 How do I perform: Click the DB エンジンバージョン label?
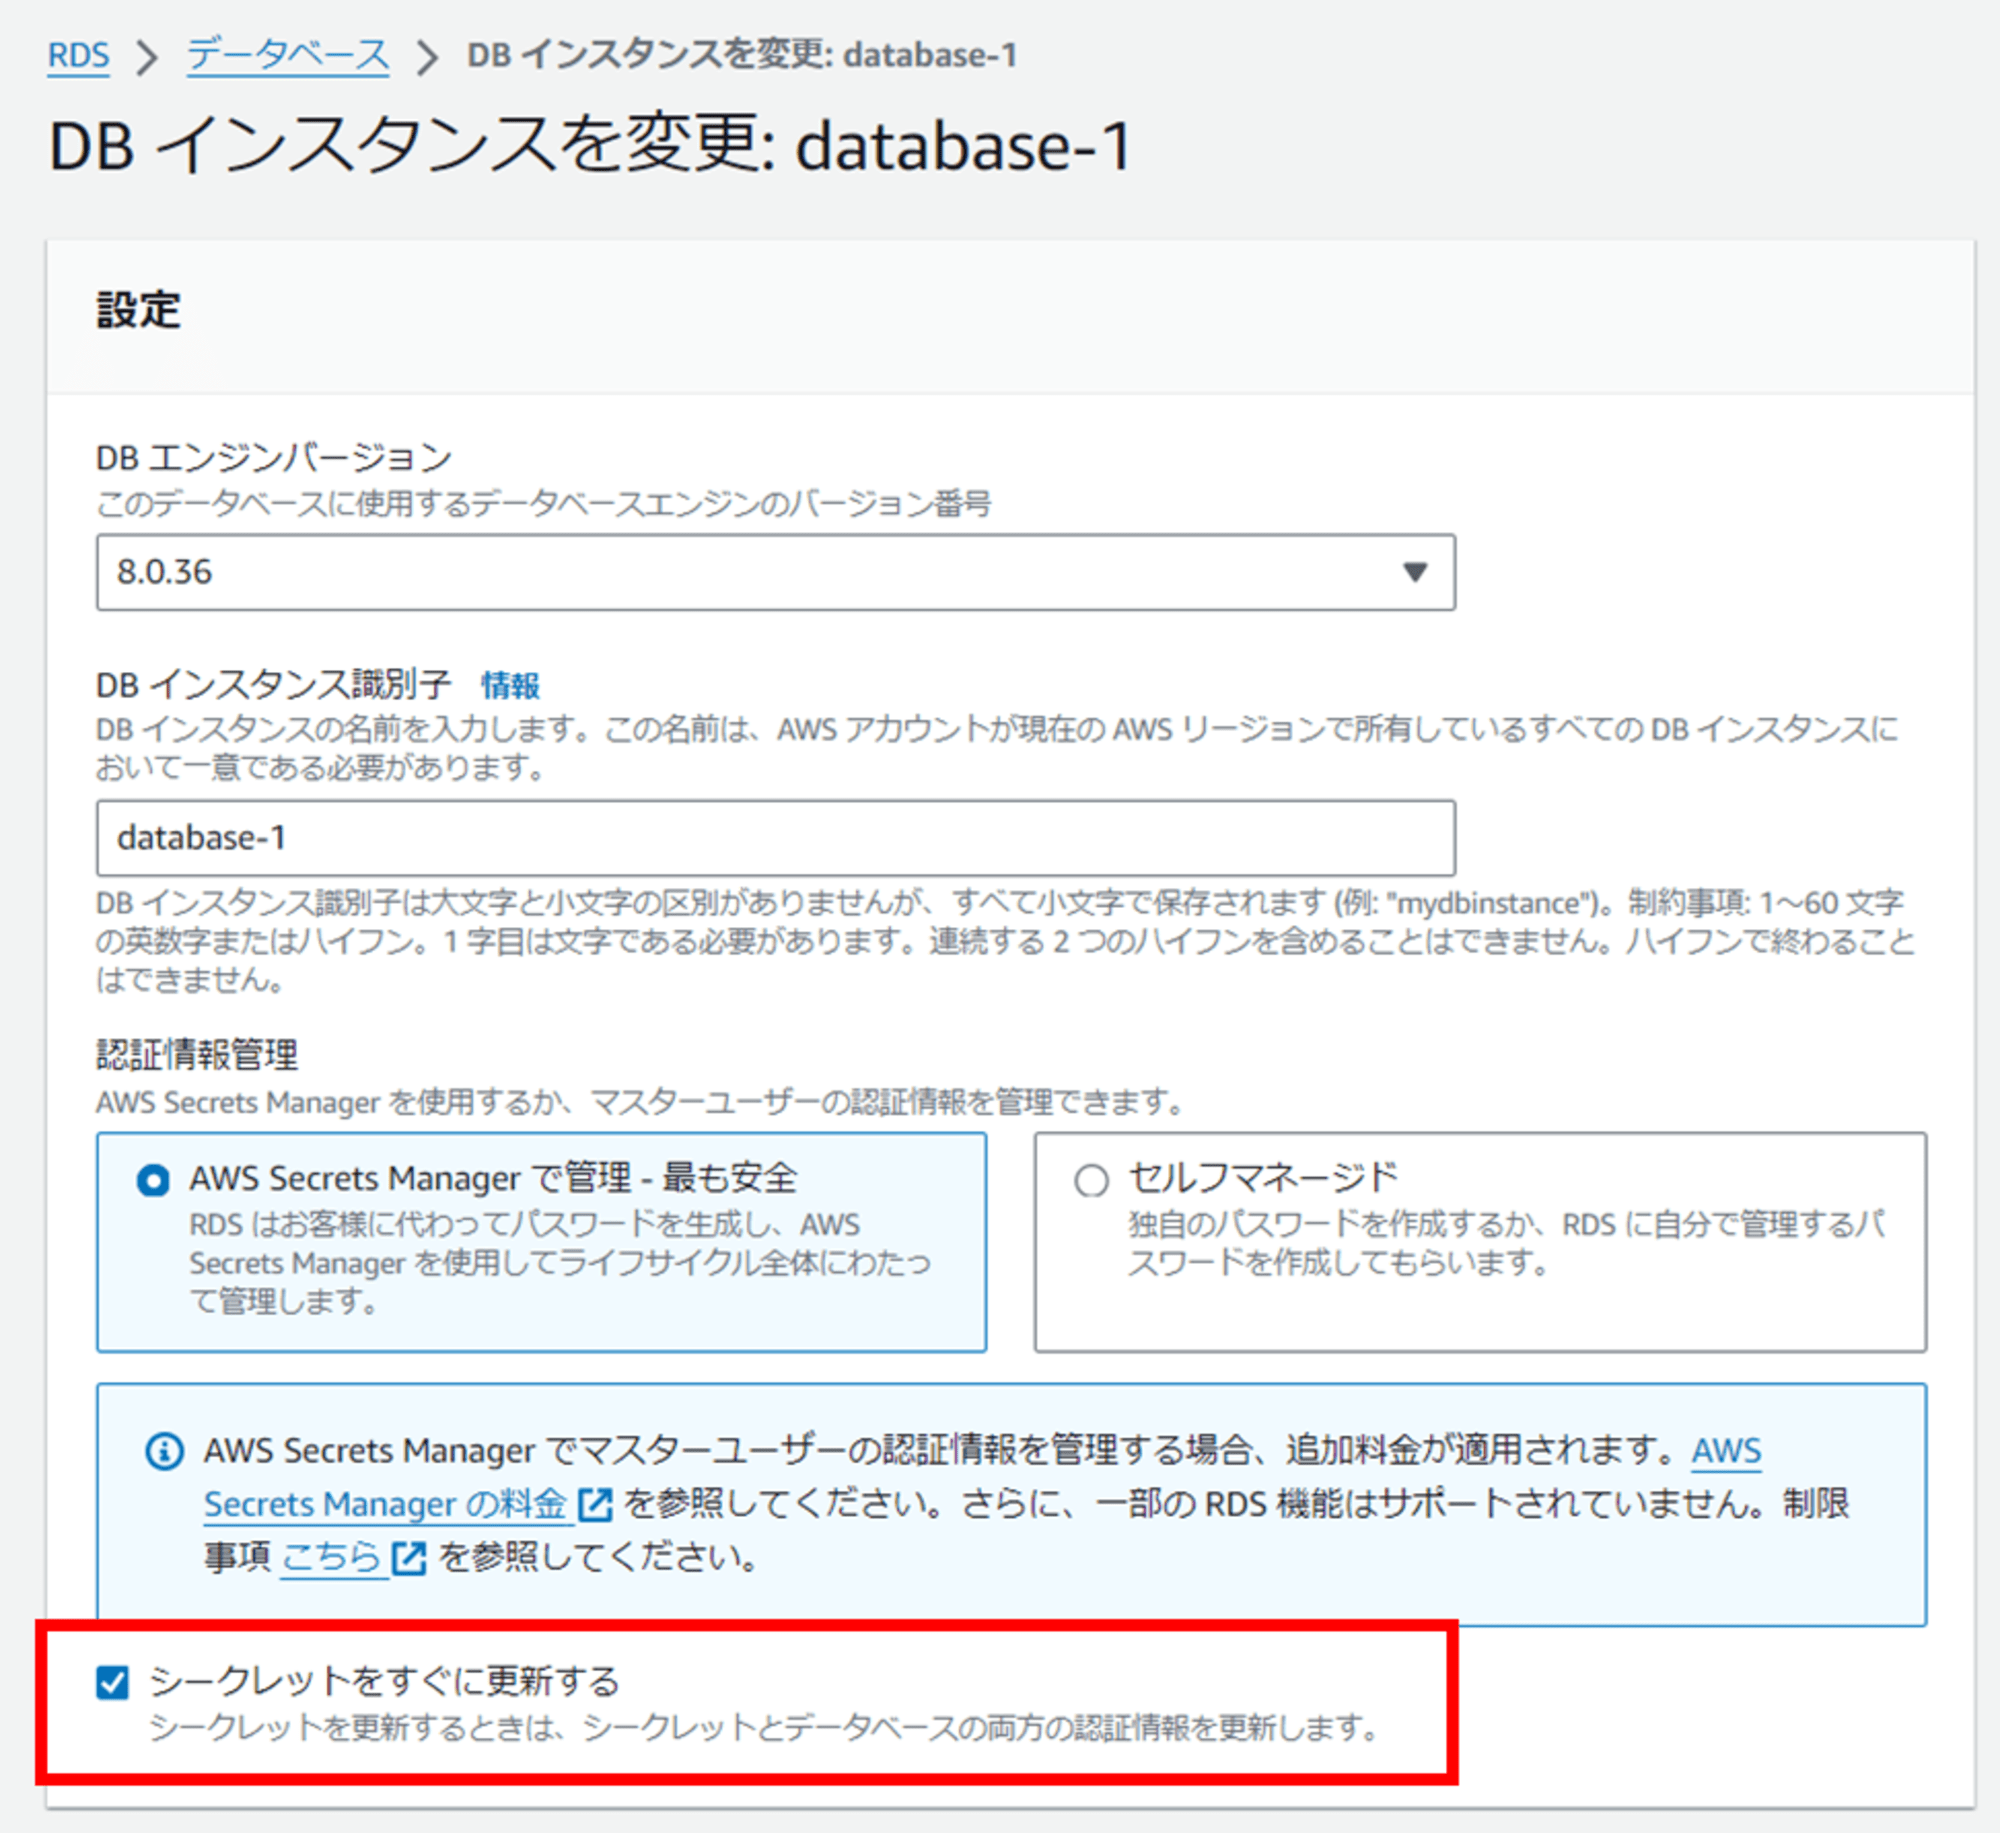tap(274, 458)
